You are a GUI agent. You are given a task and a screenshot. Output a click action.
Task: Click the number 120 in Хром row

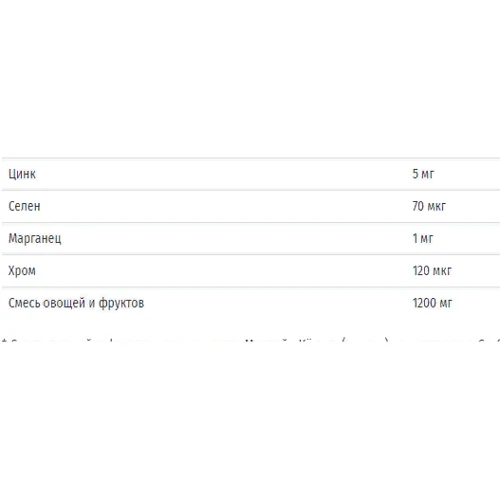(421, 271)
